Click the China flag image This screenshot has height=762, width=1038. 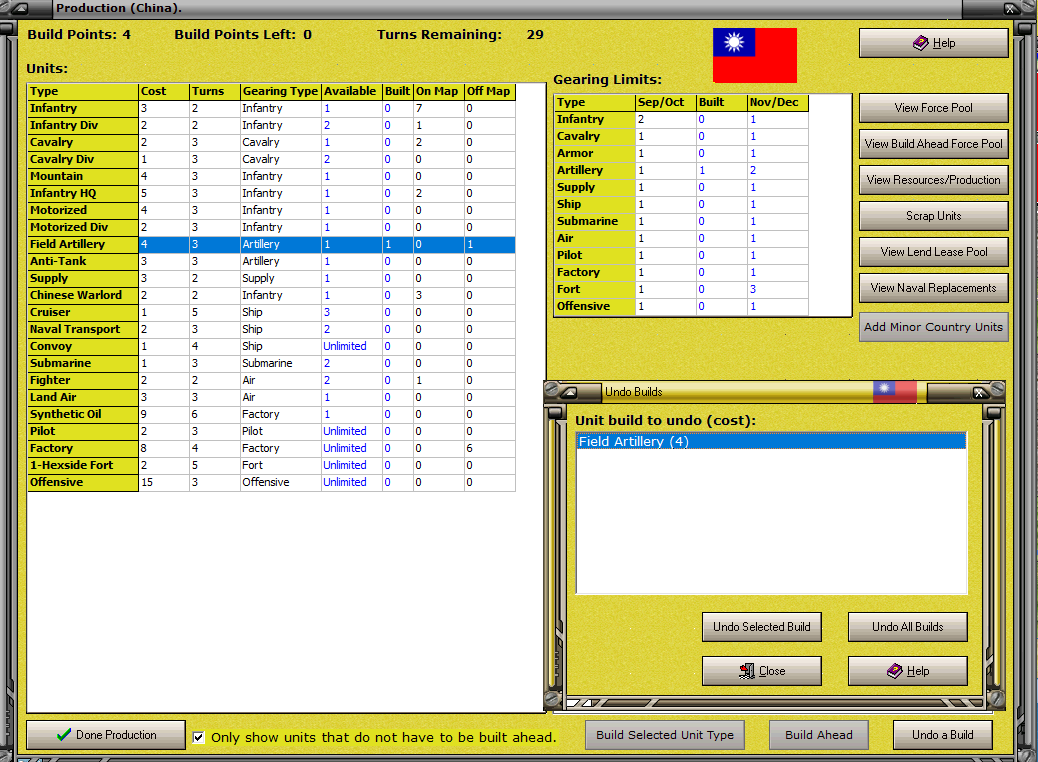coord(755,55)
